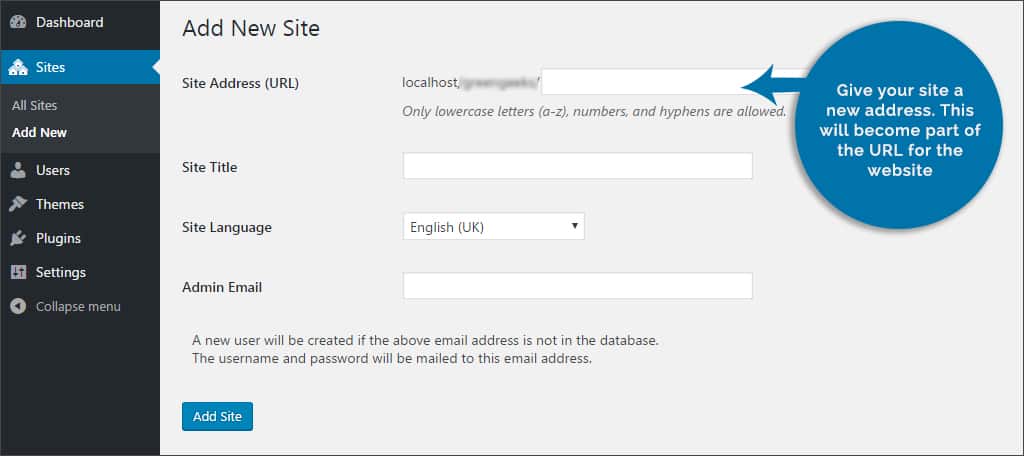1024x456 pixels.
Task: Open the Users menu
Action: pos(53,170)
